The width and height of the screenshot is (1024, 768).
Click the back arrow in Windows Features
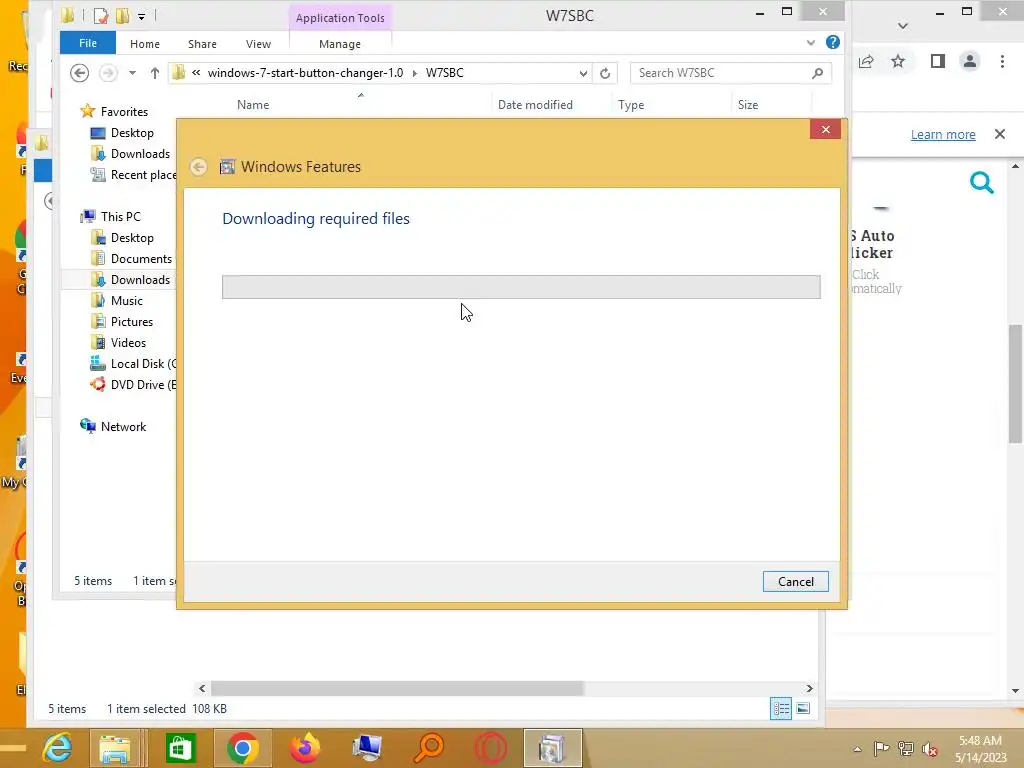pyautogui.click(x=199, y=167)
